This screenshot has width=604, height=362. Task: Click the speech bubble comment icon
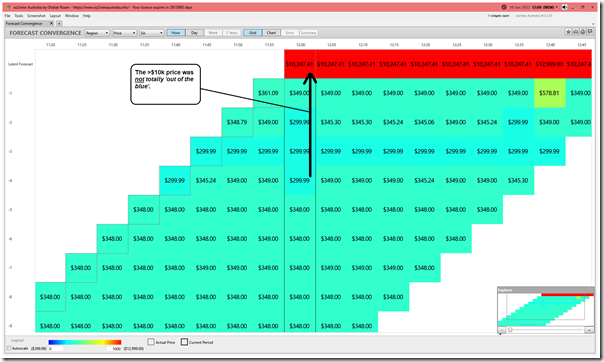590,32
